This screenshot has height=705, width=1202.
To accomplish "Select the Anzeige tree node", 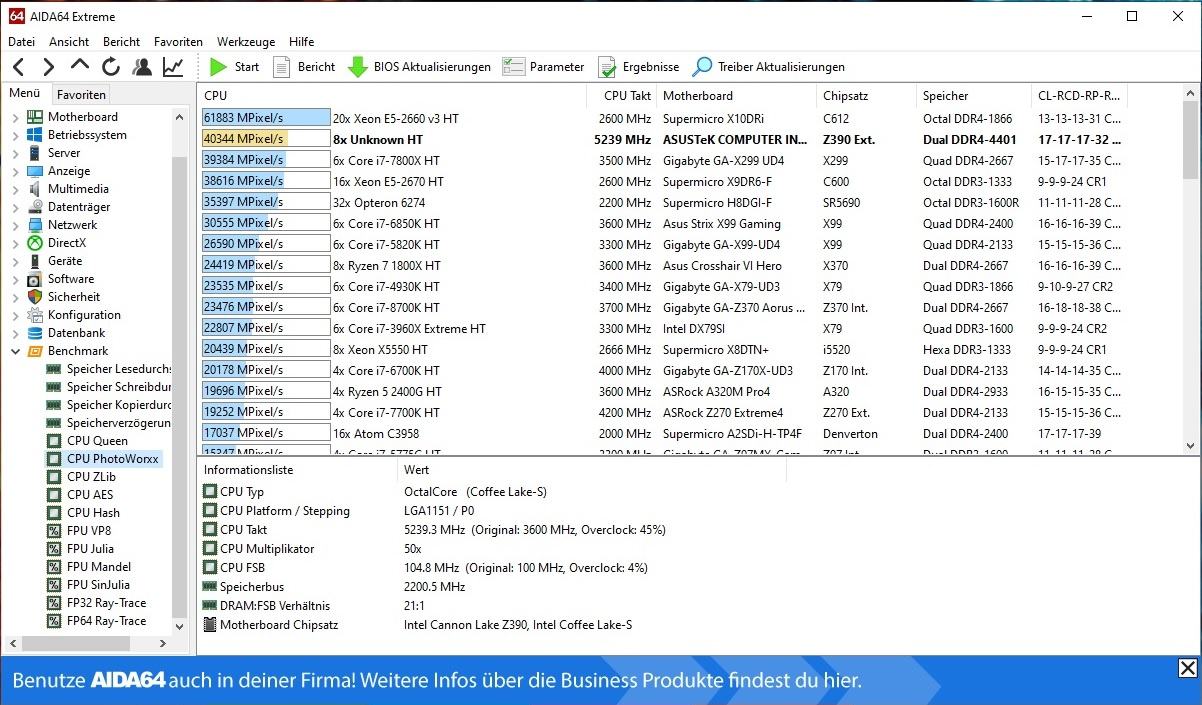I will [69, 171].
